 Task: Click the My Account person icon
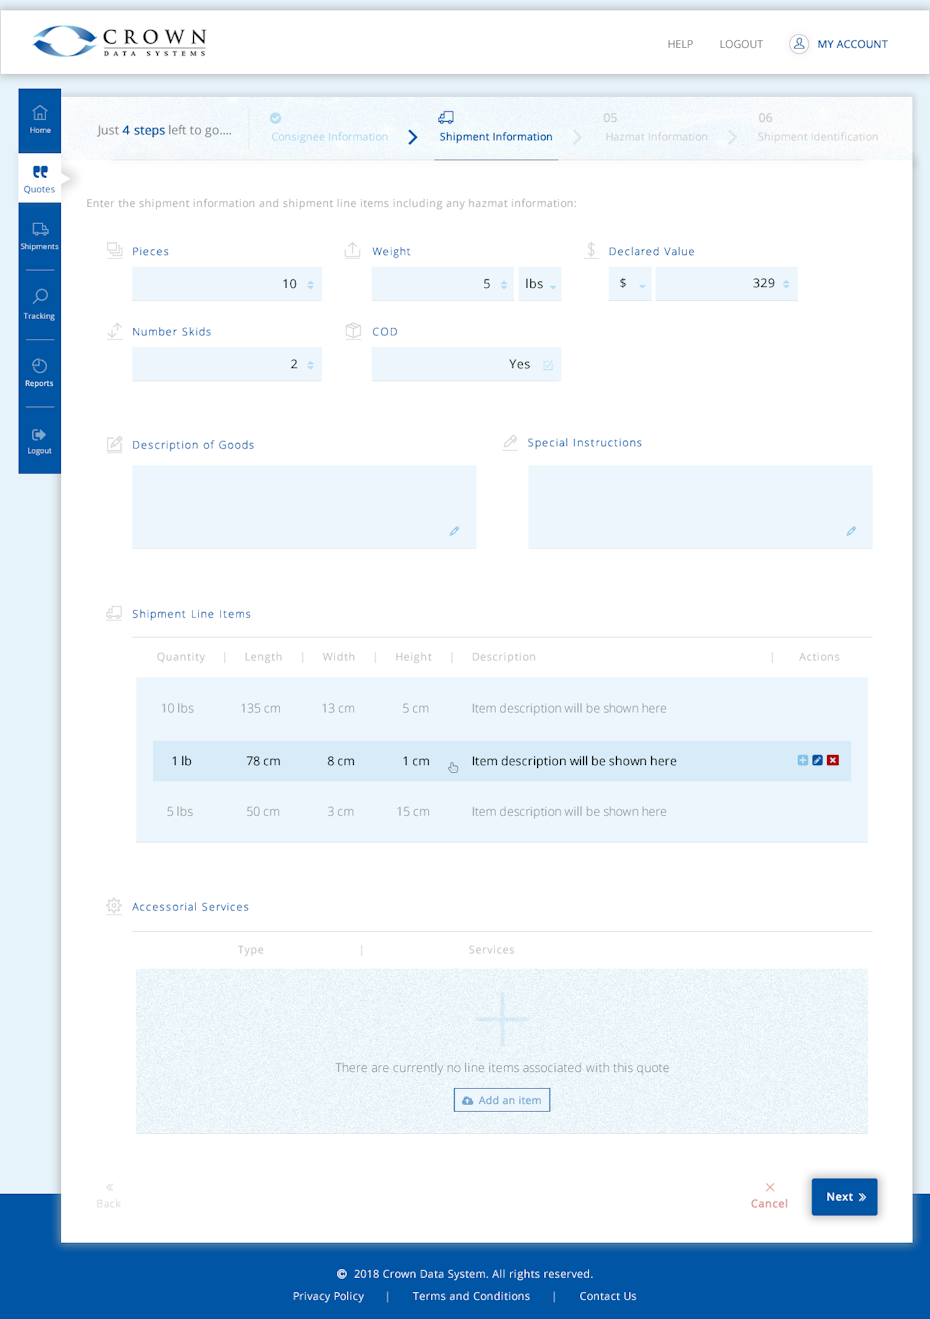click(798, 43)
